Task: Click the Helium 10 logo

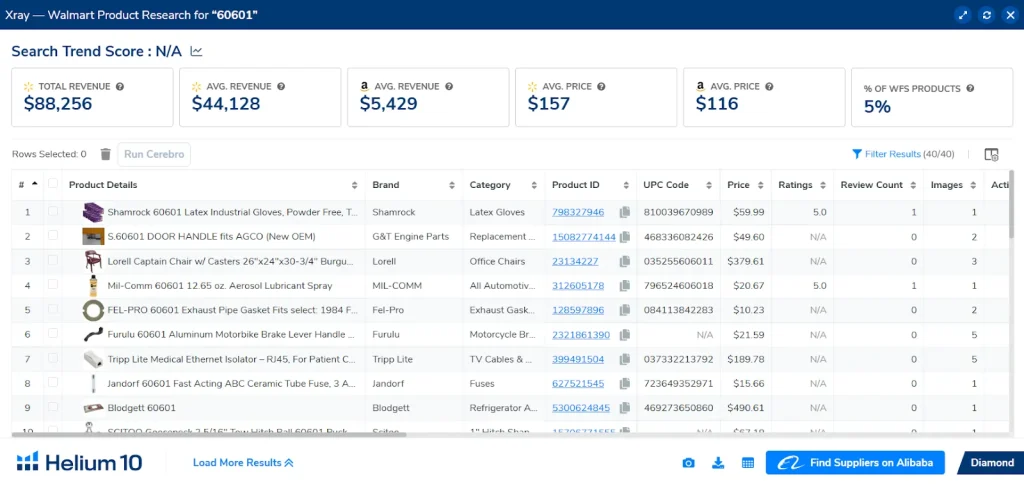Action: [79, 462]
